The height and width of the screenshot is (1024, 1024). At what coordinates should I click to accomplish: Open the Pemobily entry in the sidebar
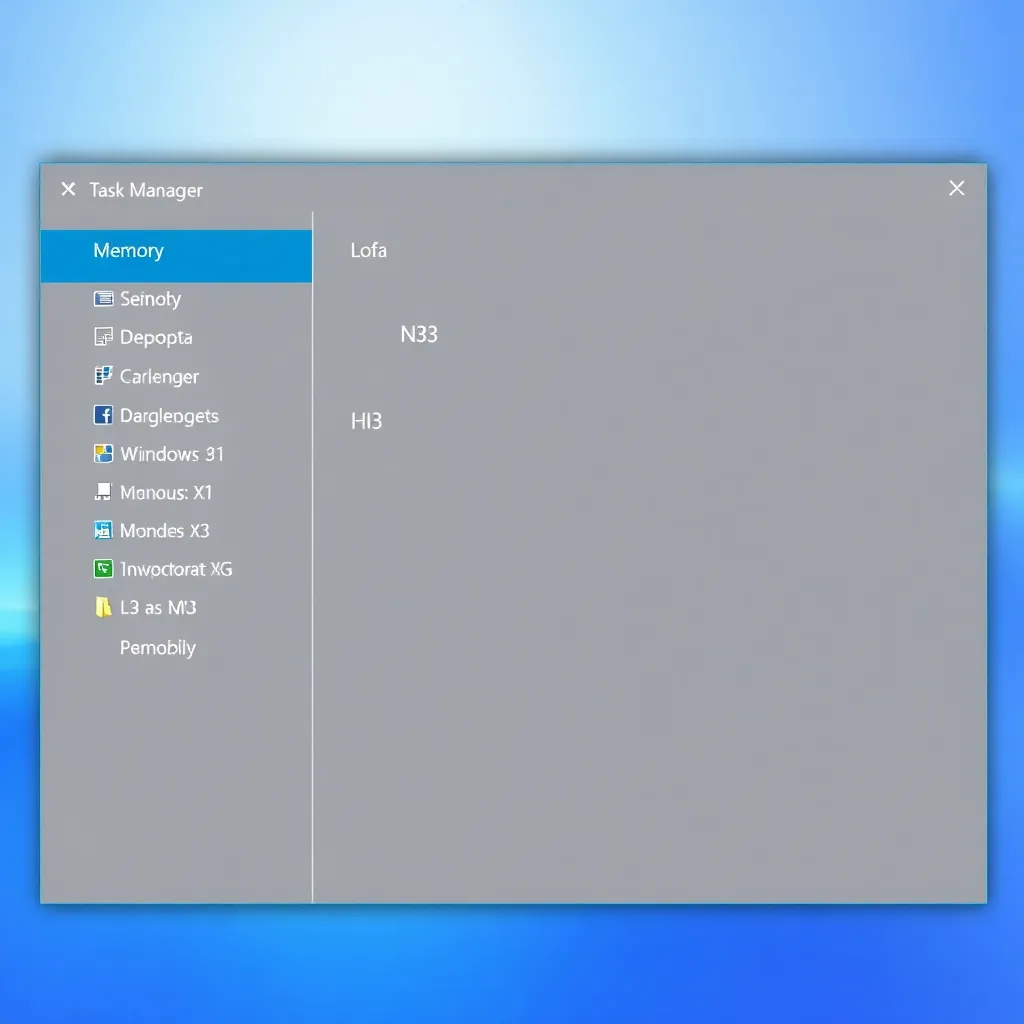pos(158,648)
